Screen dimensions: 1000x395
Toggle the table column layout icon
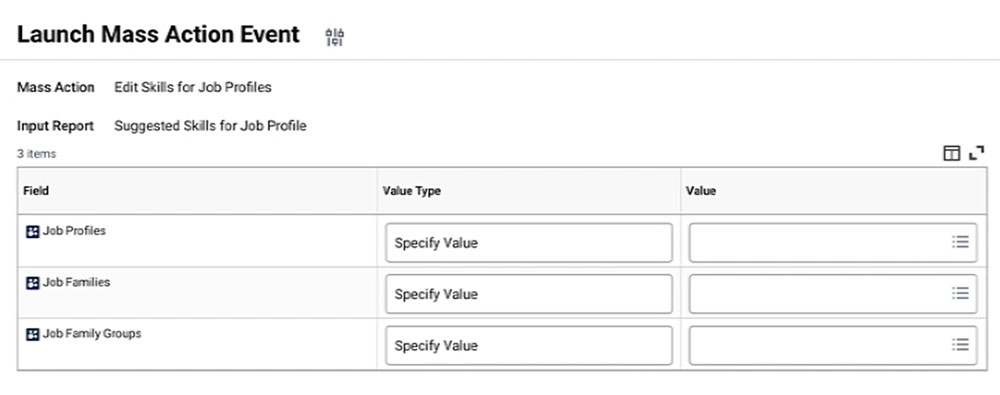click(x=951, y=153)
